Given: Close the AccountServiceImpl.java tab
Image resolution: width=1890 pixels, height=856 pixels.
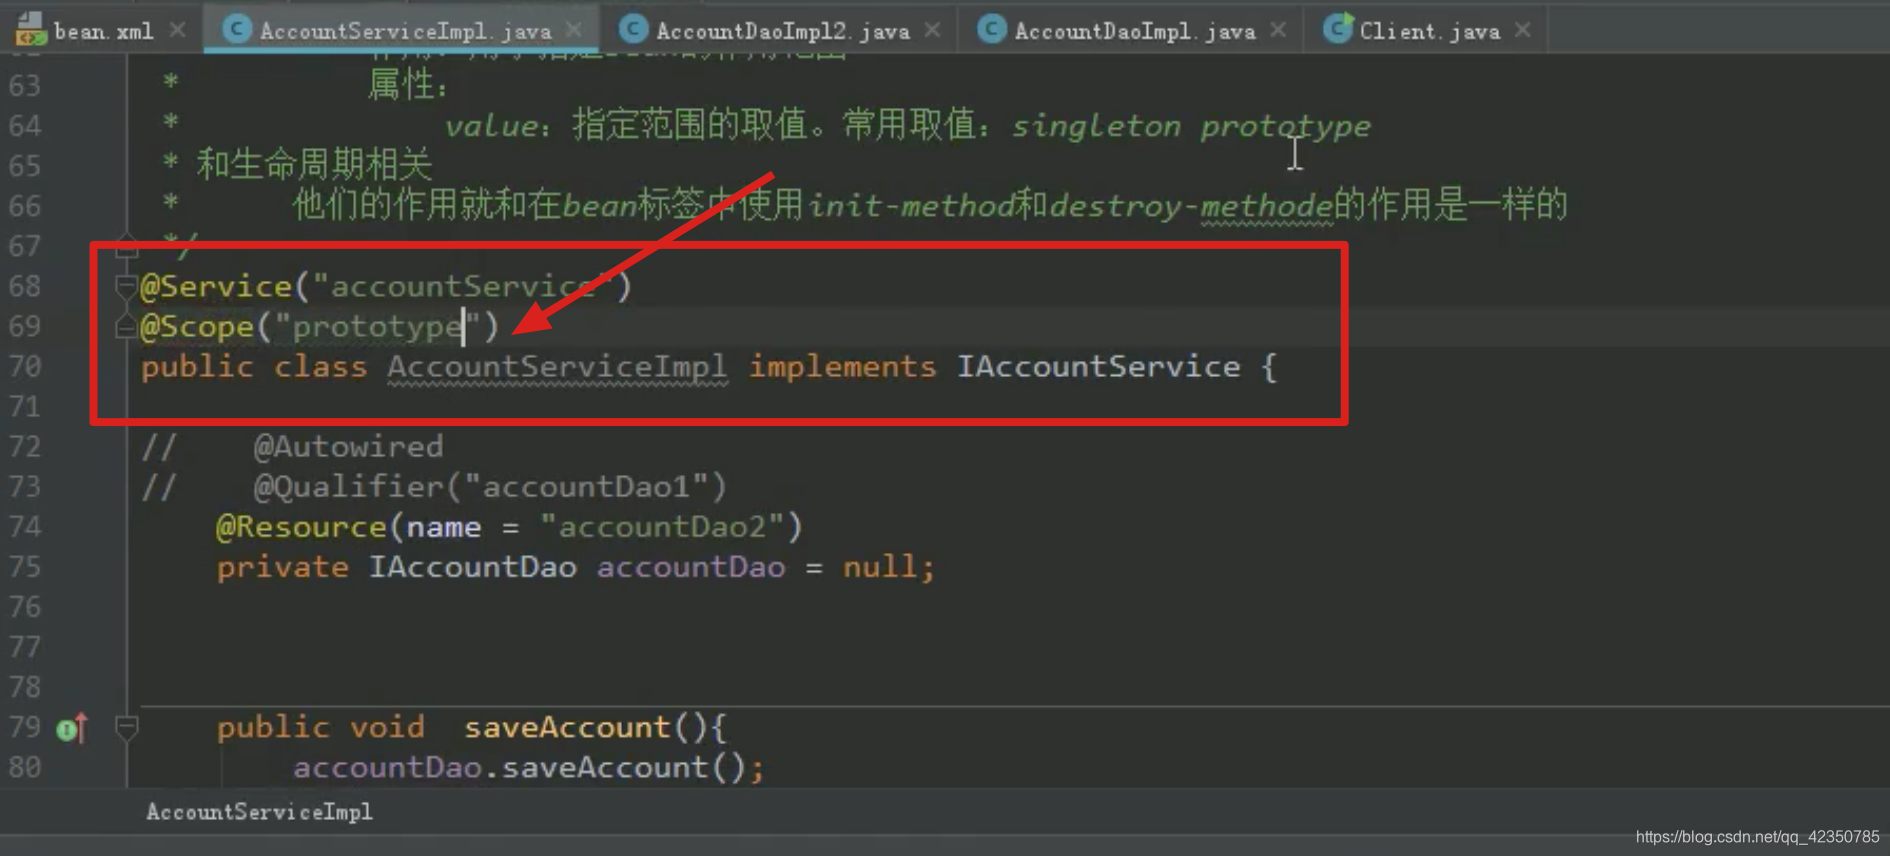Looking at the screenshot, I should 574,30.
